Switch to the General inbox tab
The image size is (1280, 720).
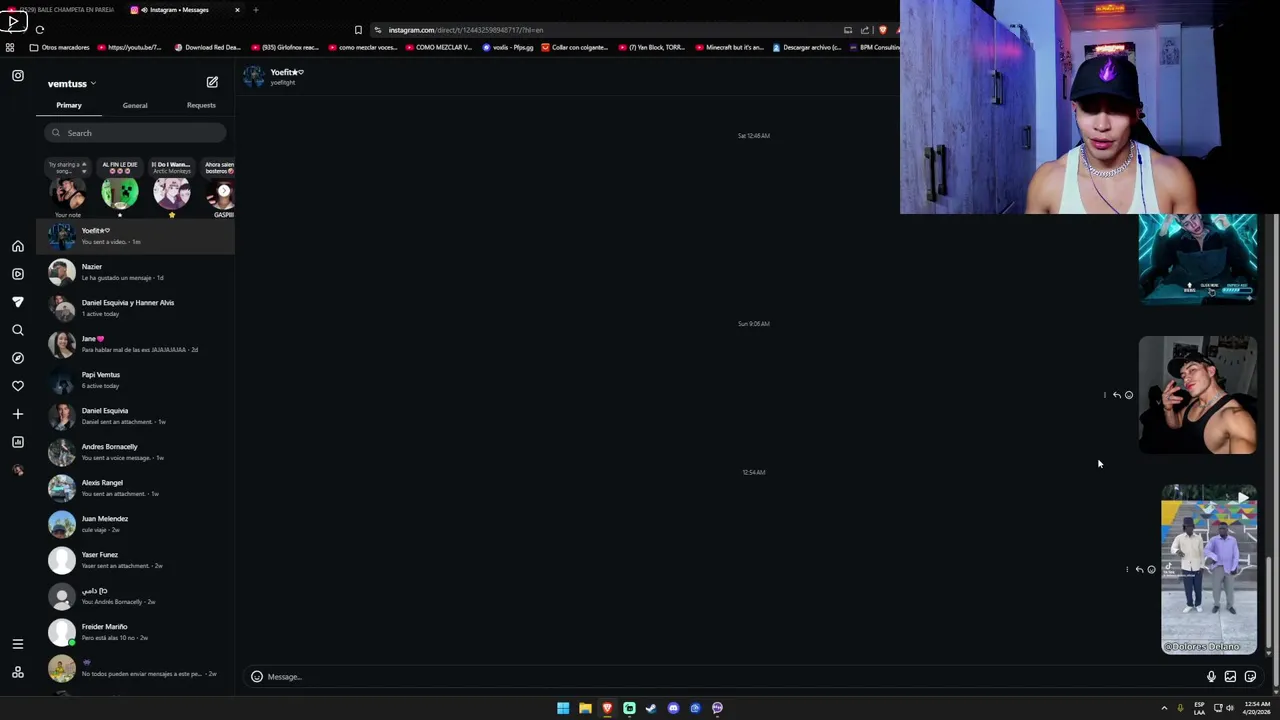click(x=135, y=105)
